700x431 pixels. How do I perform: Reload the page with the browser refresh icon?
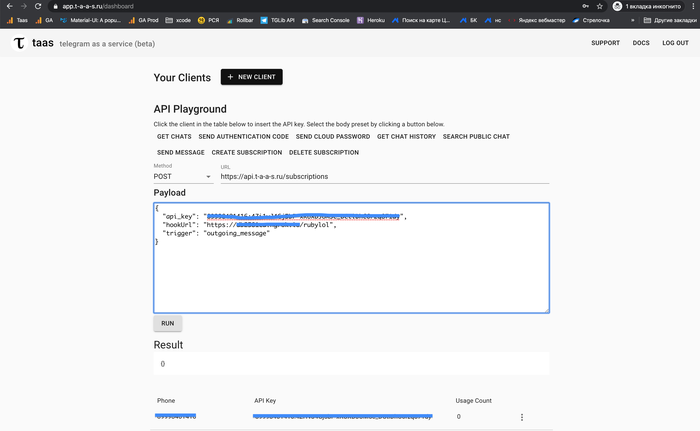coord(37,6)
